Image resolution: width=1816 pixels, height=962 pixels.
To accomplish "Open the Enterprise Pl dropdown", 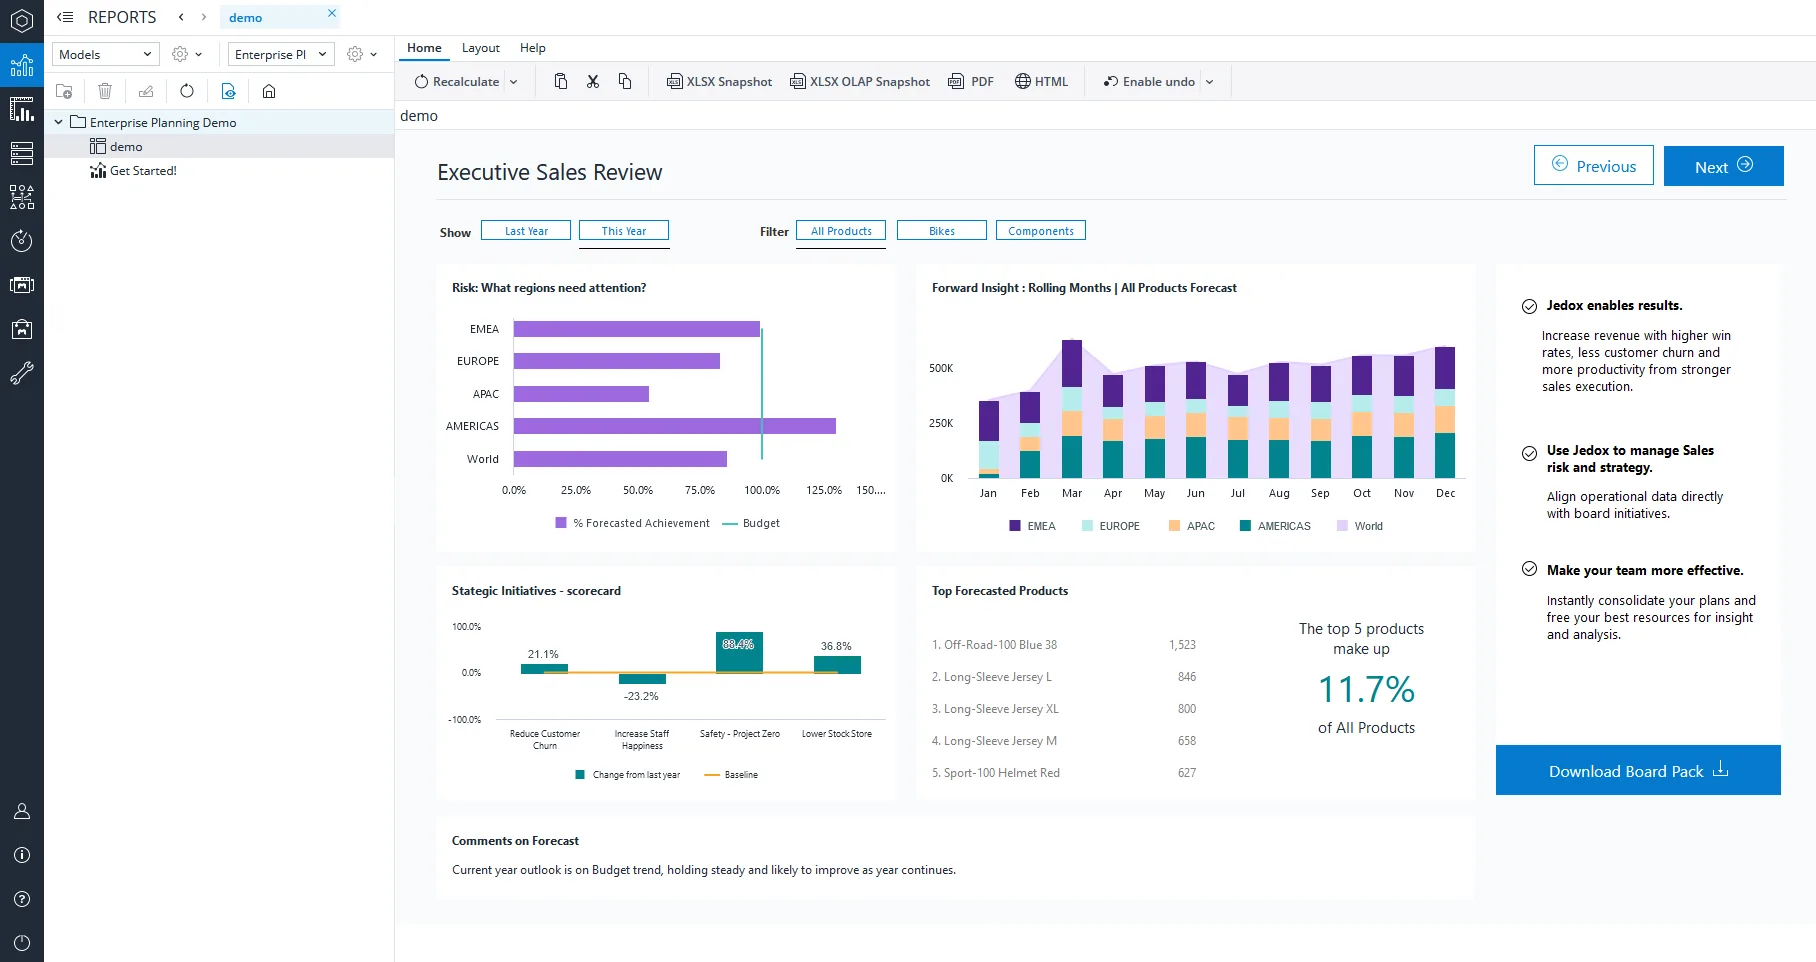I will point(281,54).
